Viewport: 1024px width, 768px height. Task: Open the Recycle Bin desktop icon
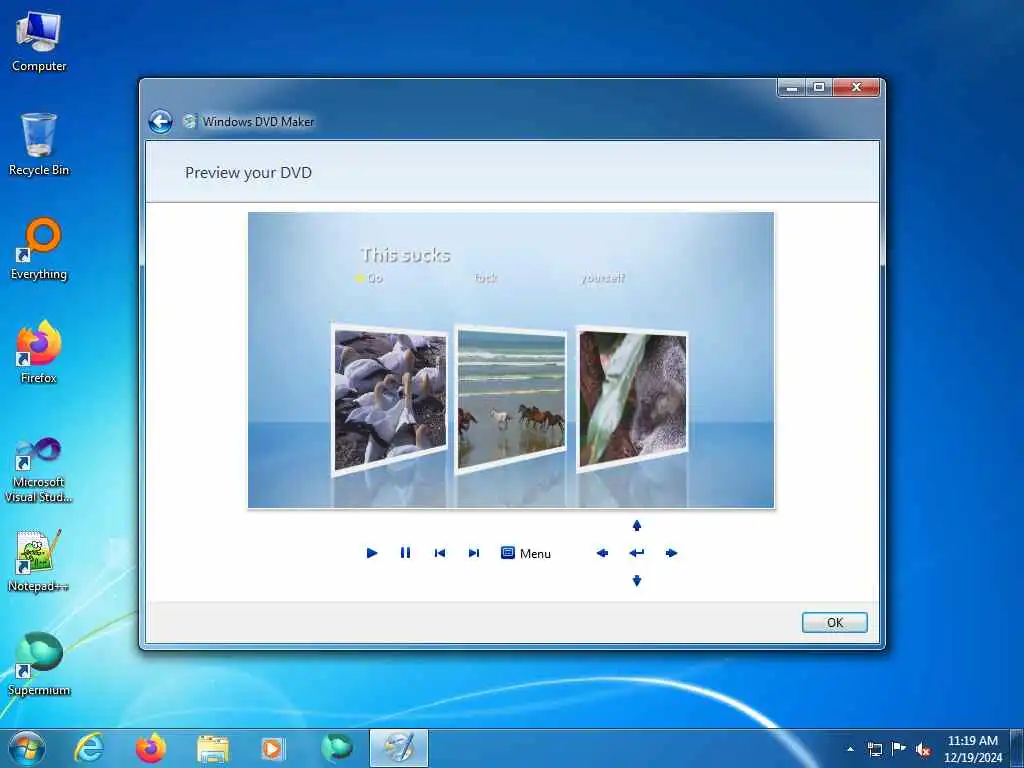click(39, 145)
